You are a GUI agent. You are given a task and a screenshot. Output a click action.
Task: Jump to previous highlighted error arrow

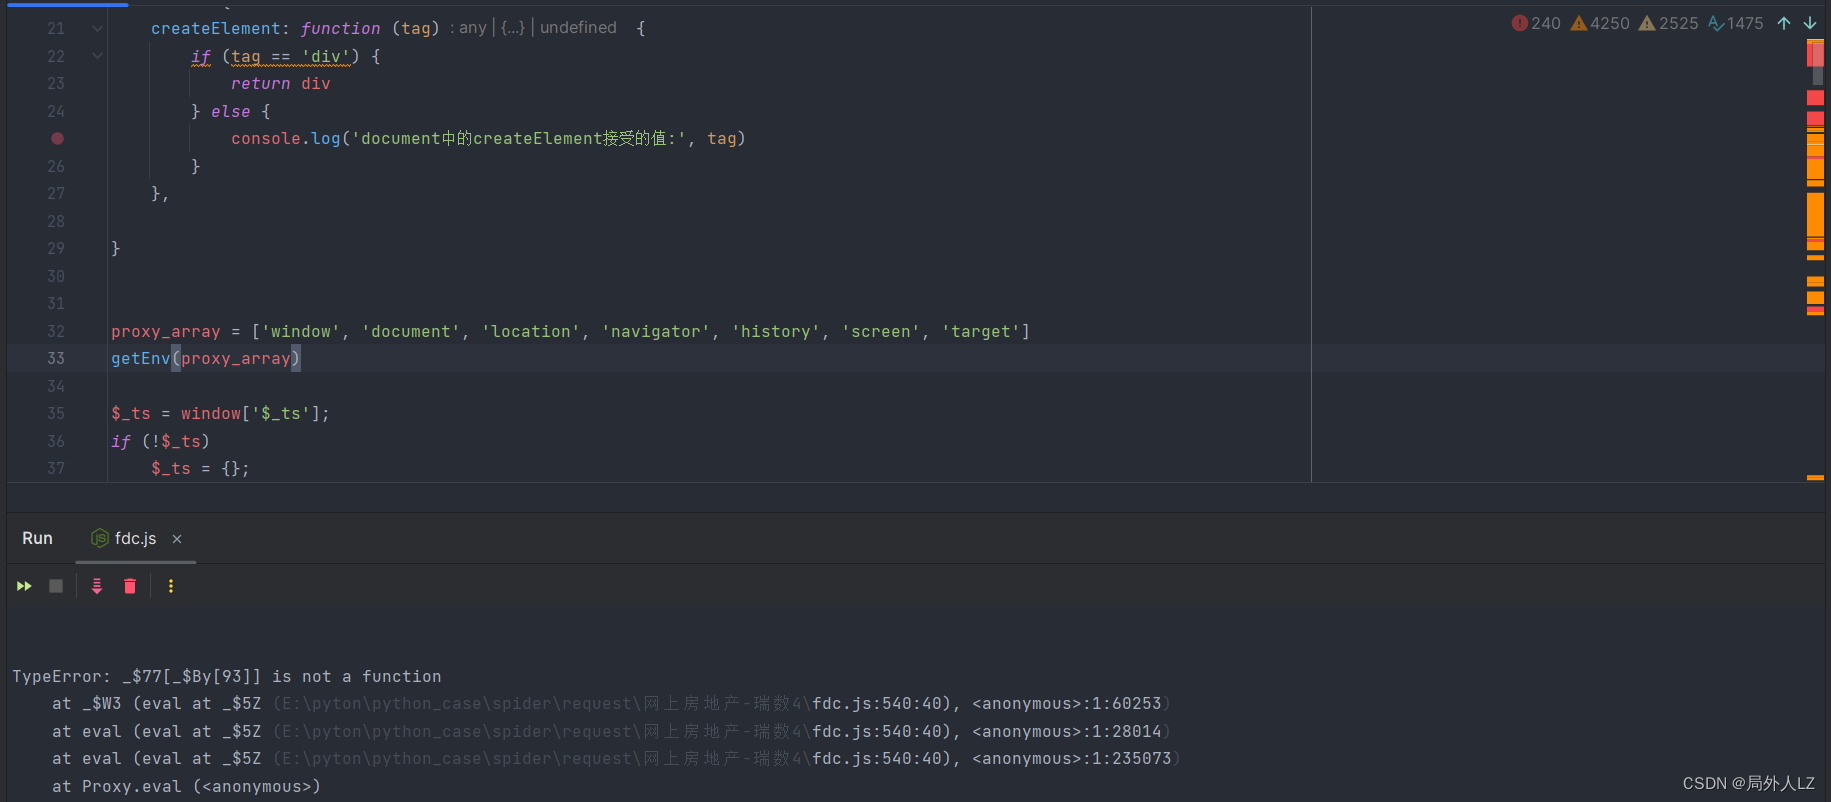pos(1784,23)
